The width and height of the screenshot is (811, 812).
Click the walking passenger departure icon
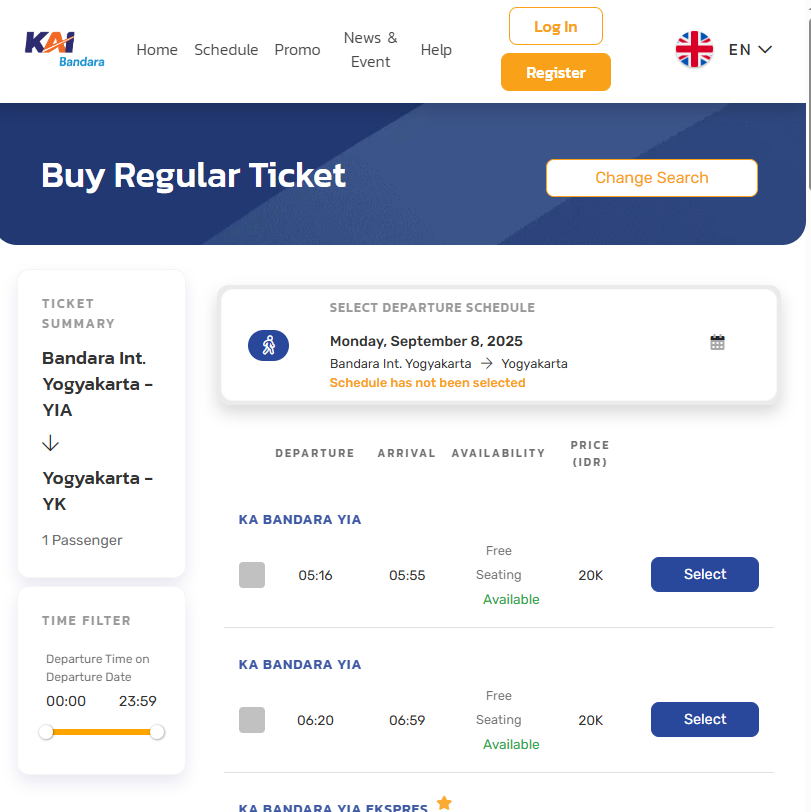click(x=268, y=346)
